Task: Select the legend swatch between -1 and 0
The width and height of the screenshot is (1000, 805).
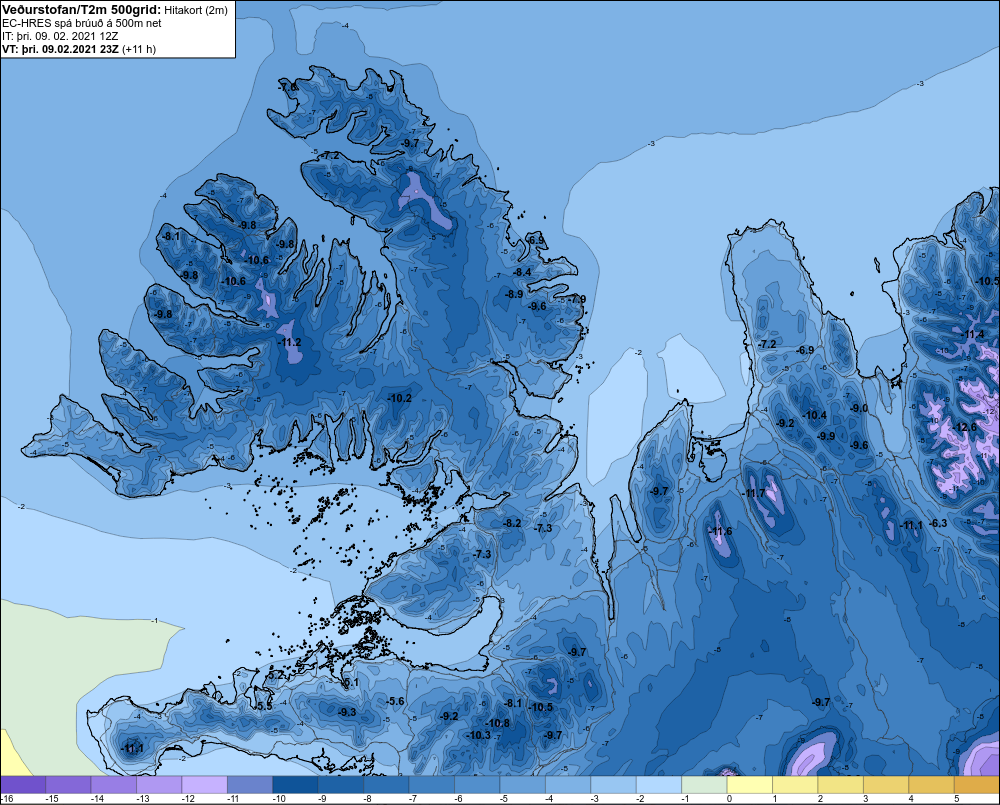Action: tap(704, 785)
